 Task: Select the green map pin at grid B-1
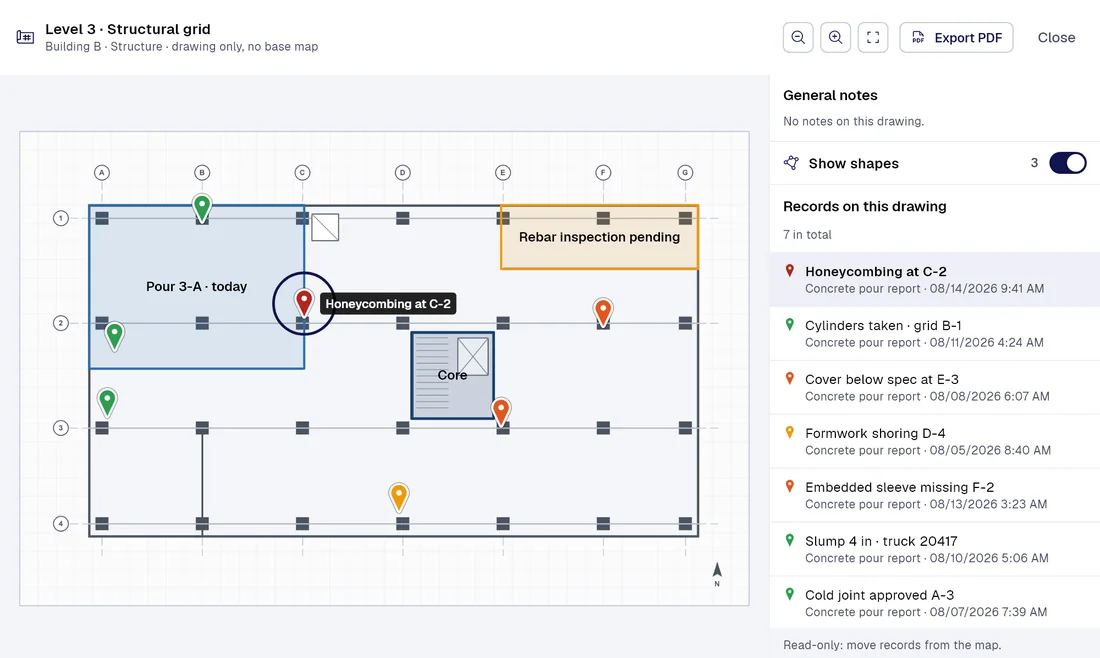pyautogui.click(x=202, y=208)
